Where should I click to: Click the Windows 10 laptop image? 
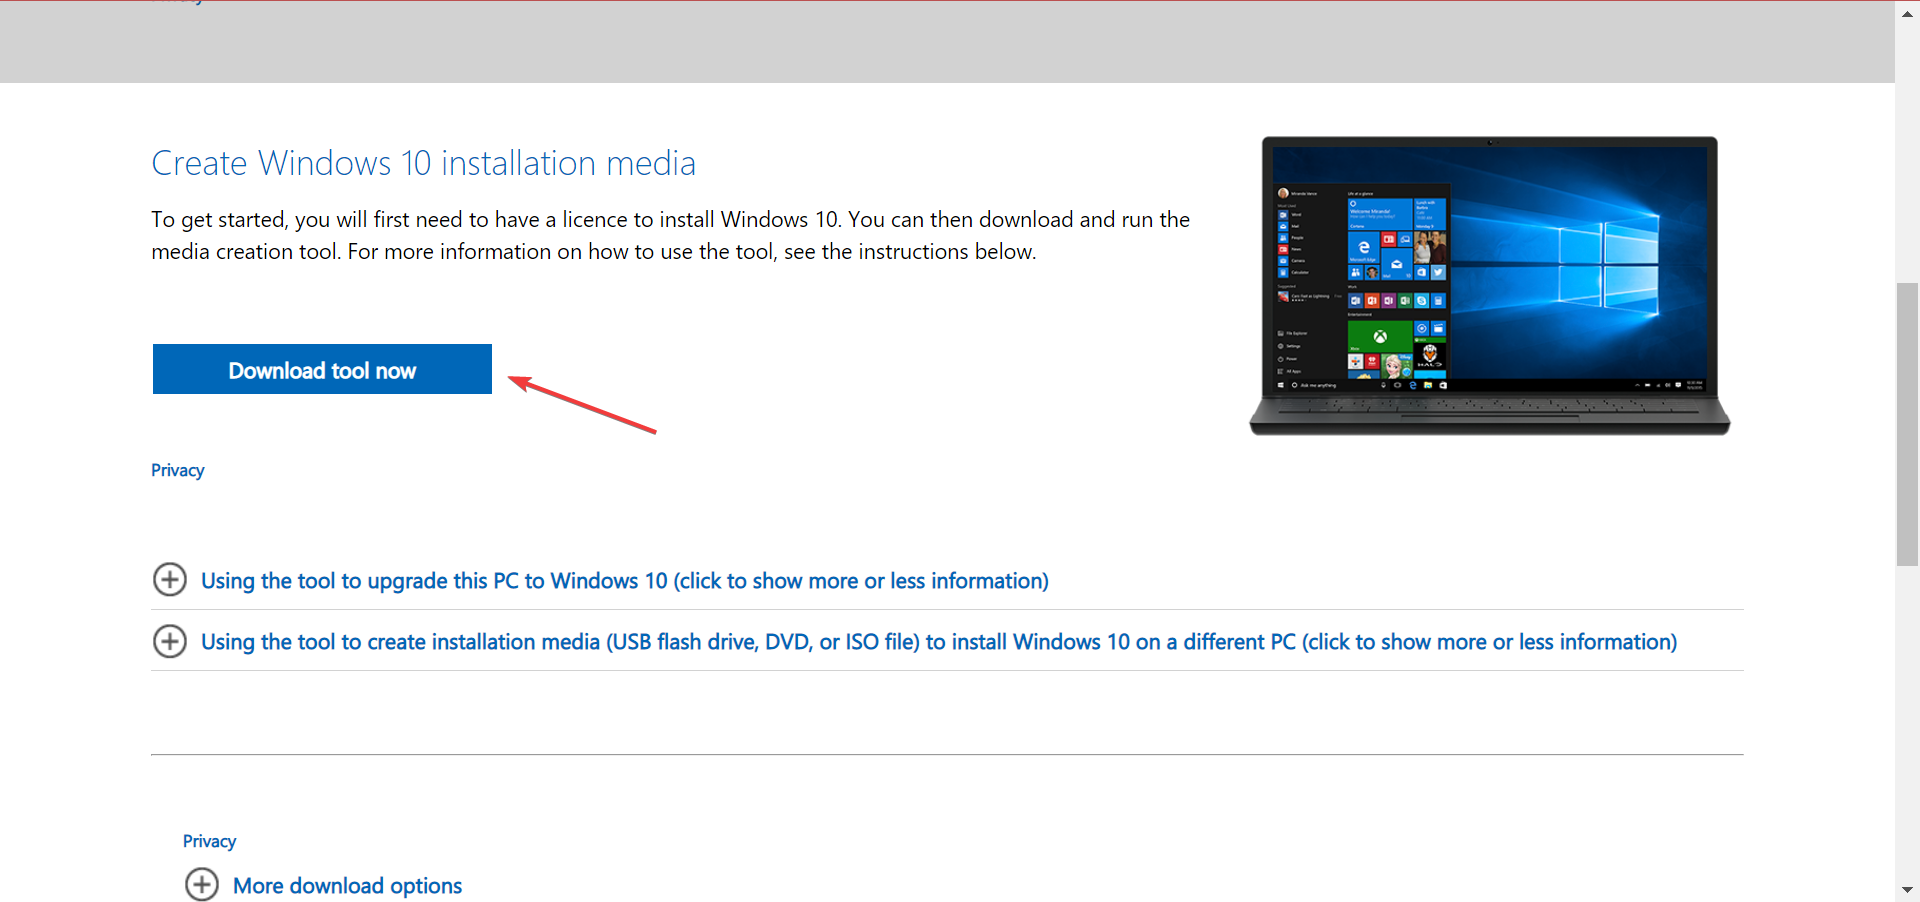[1489, 286]
